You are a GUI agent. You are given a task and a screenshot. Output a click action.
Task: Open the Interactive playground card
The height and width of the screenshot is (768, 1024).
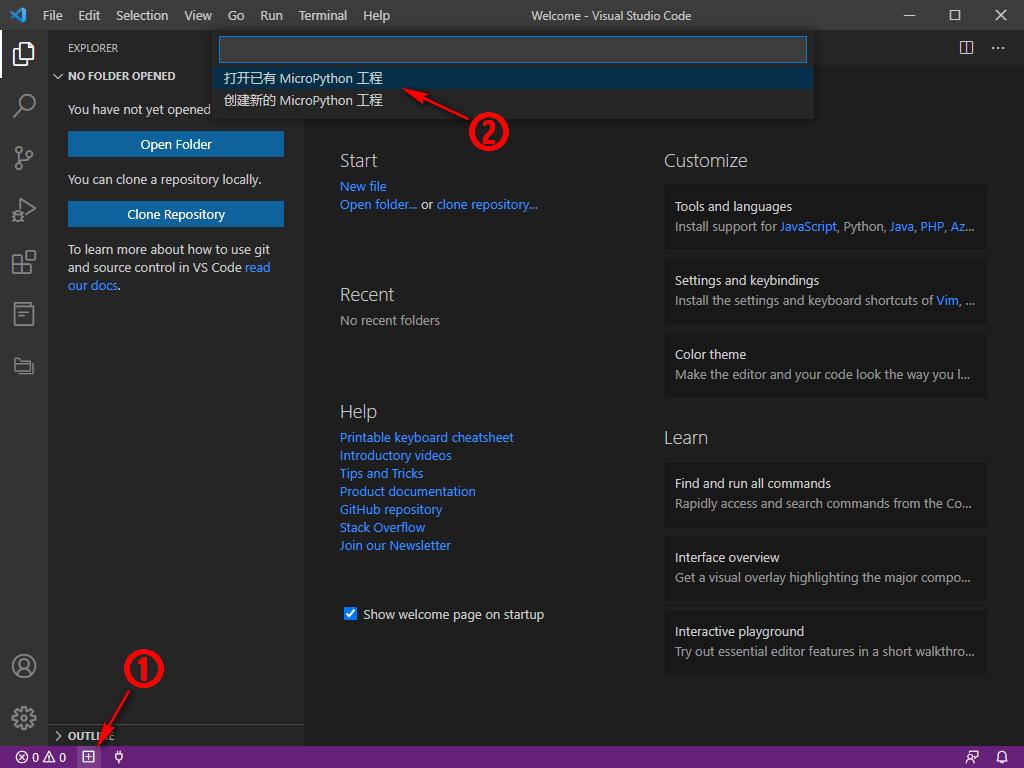click(x=825, y=642)
